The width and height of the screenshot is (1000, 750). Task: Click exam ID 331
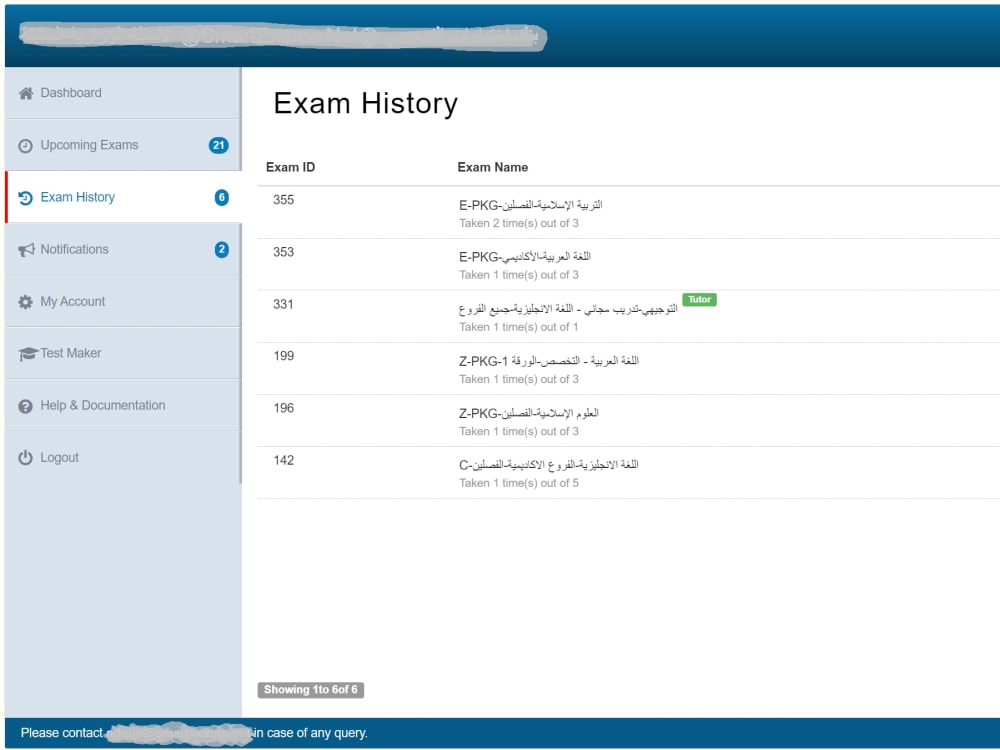tap(283, 304)
